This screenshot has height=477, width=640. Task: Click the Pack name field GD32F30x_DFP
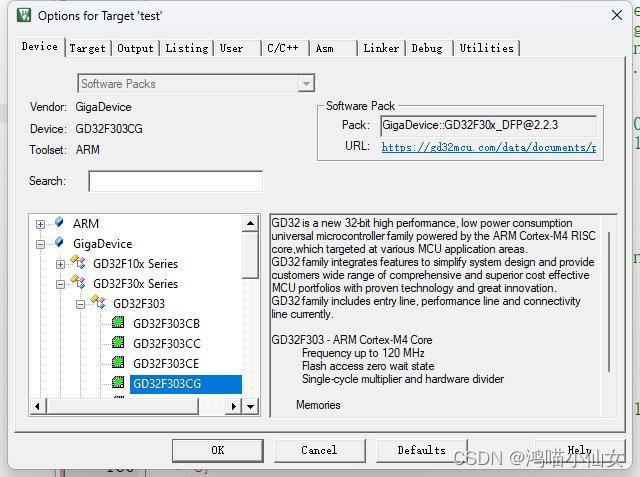coord(489,126)
